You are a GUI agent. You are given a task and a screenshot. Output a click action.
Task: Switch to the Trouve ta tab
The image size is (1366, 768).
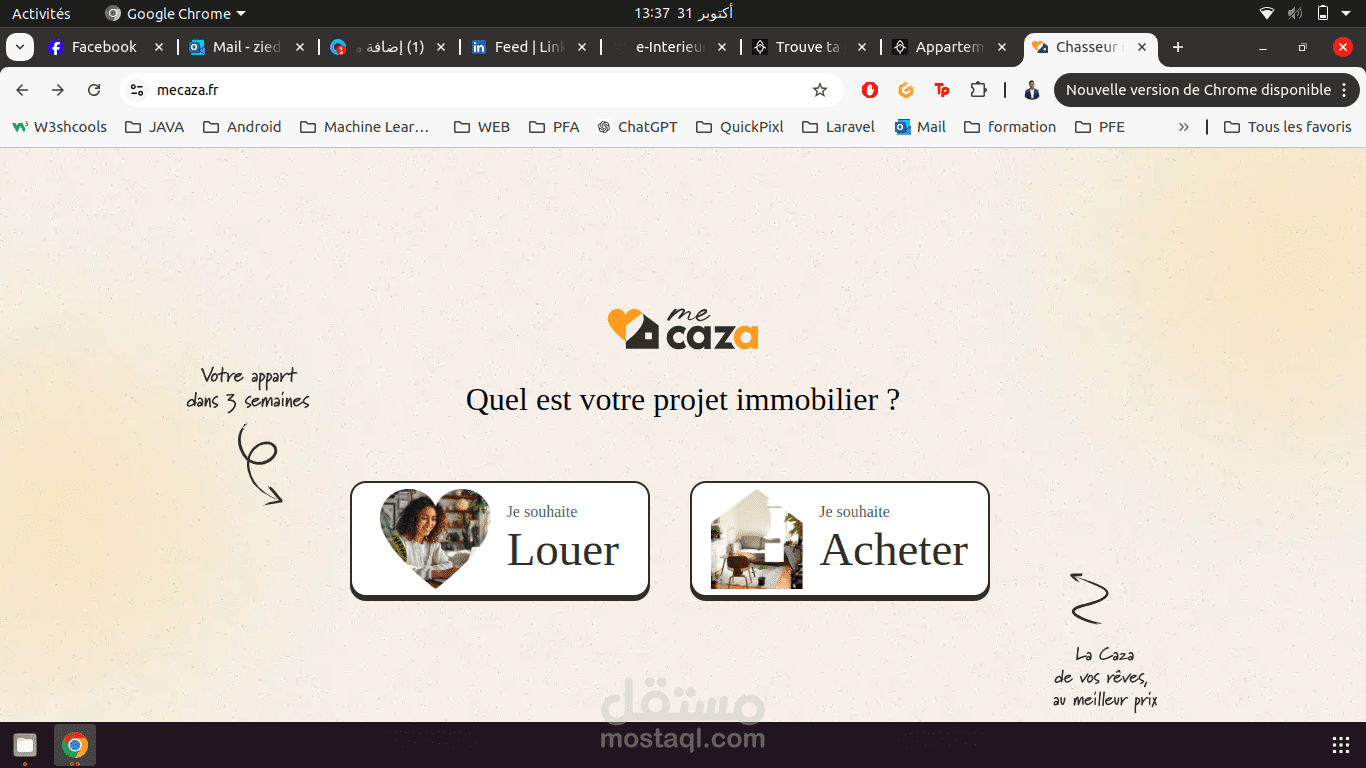809,47
